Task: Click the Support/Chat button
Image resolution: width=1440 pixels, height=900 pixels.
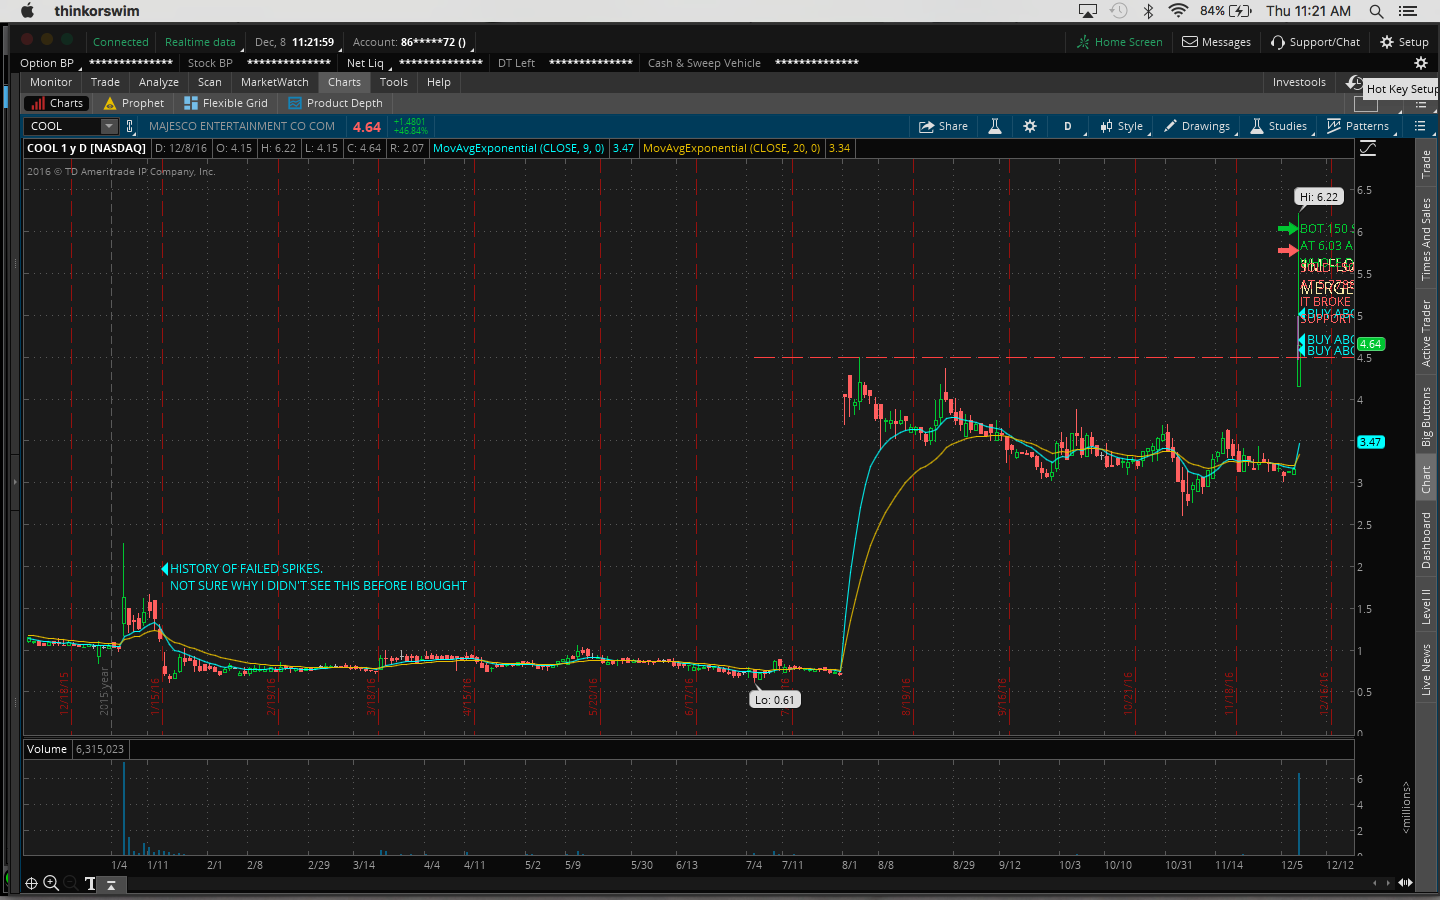Action: 1315,42
